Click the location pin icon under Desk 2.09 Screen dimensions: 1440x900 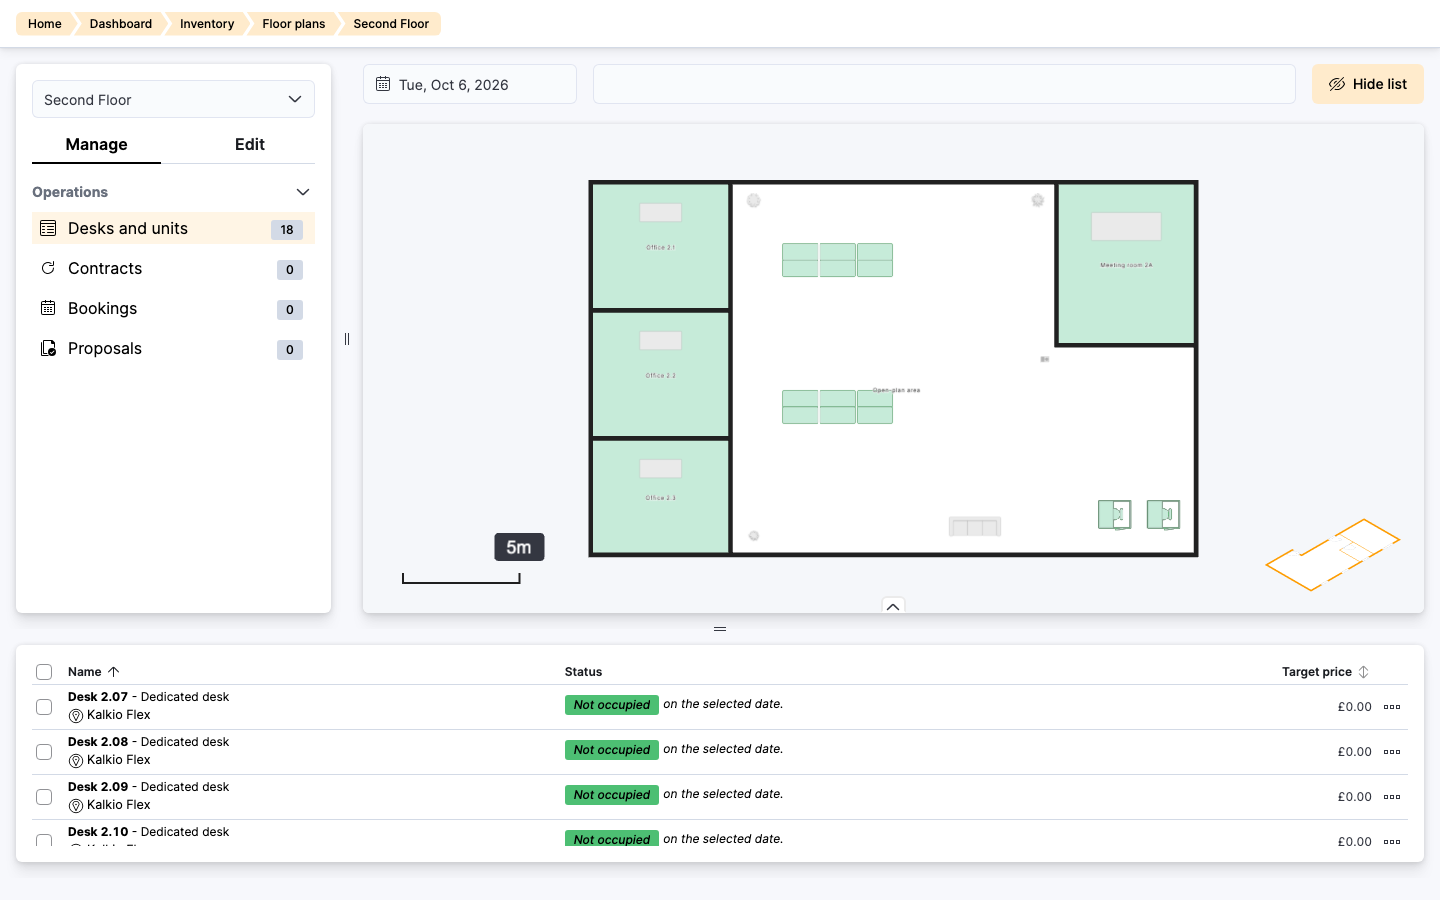point(76,806)
